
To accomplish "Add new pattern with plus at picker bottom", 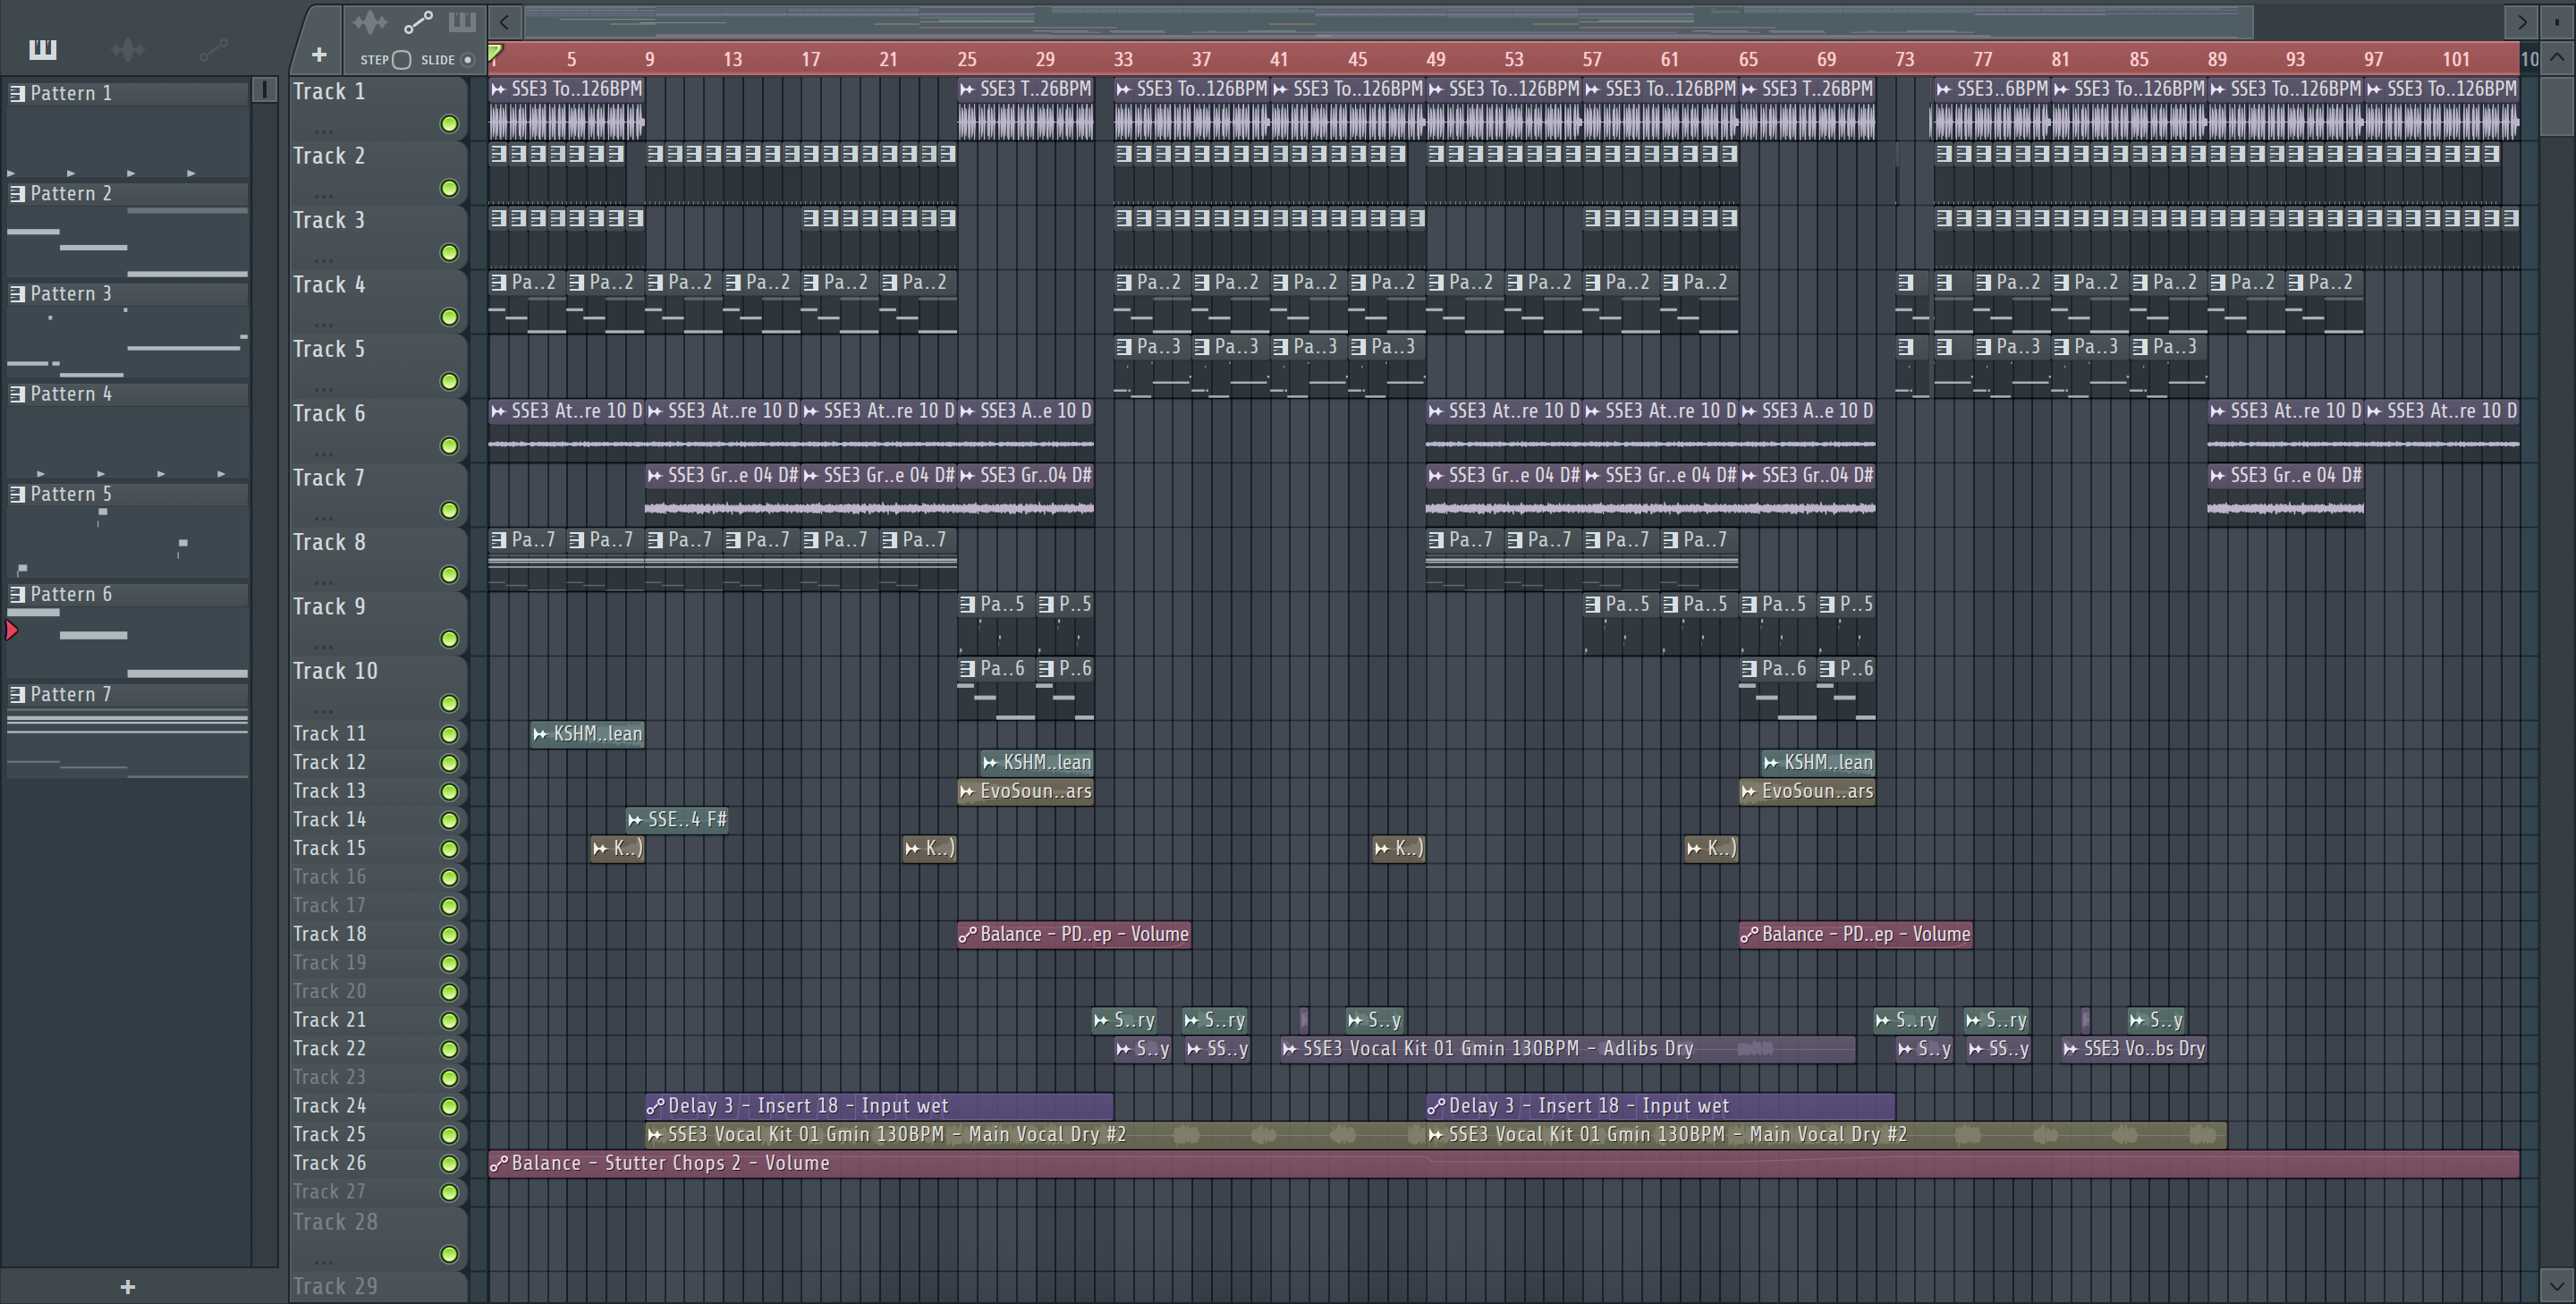I will coord(127,1287).
